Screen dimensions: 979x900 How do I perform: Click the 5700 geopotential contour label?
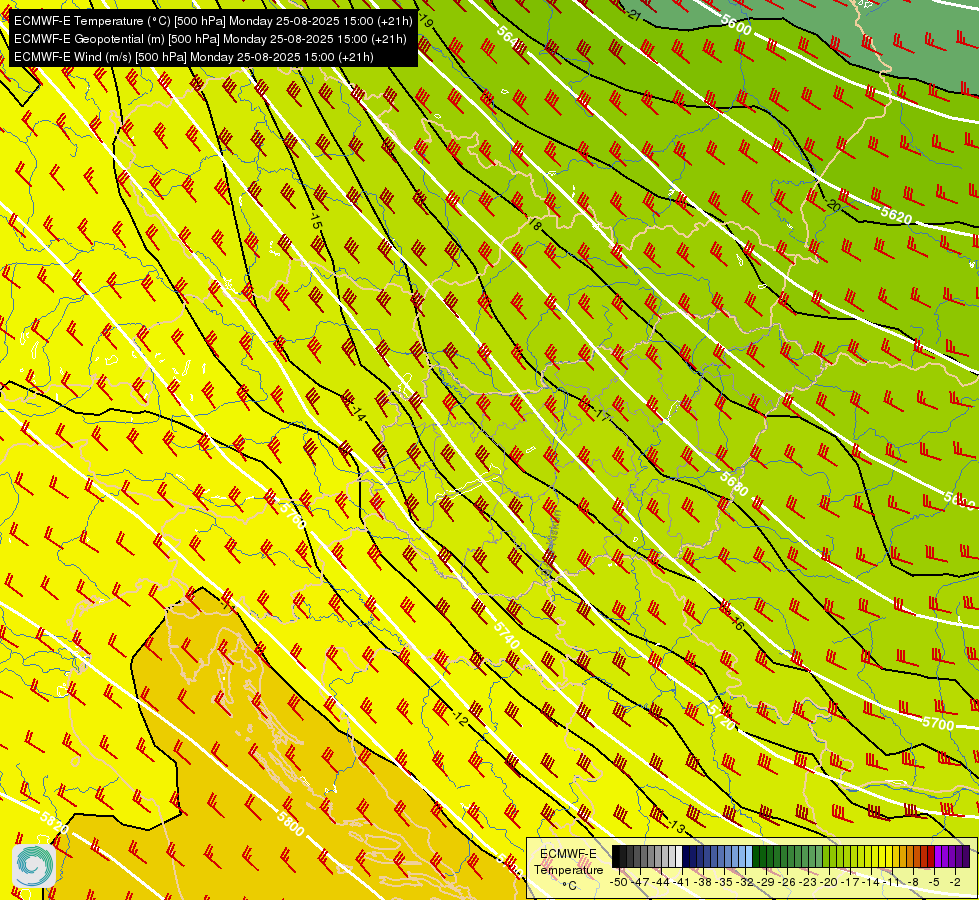tap(938, 723)
